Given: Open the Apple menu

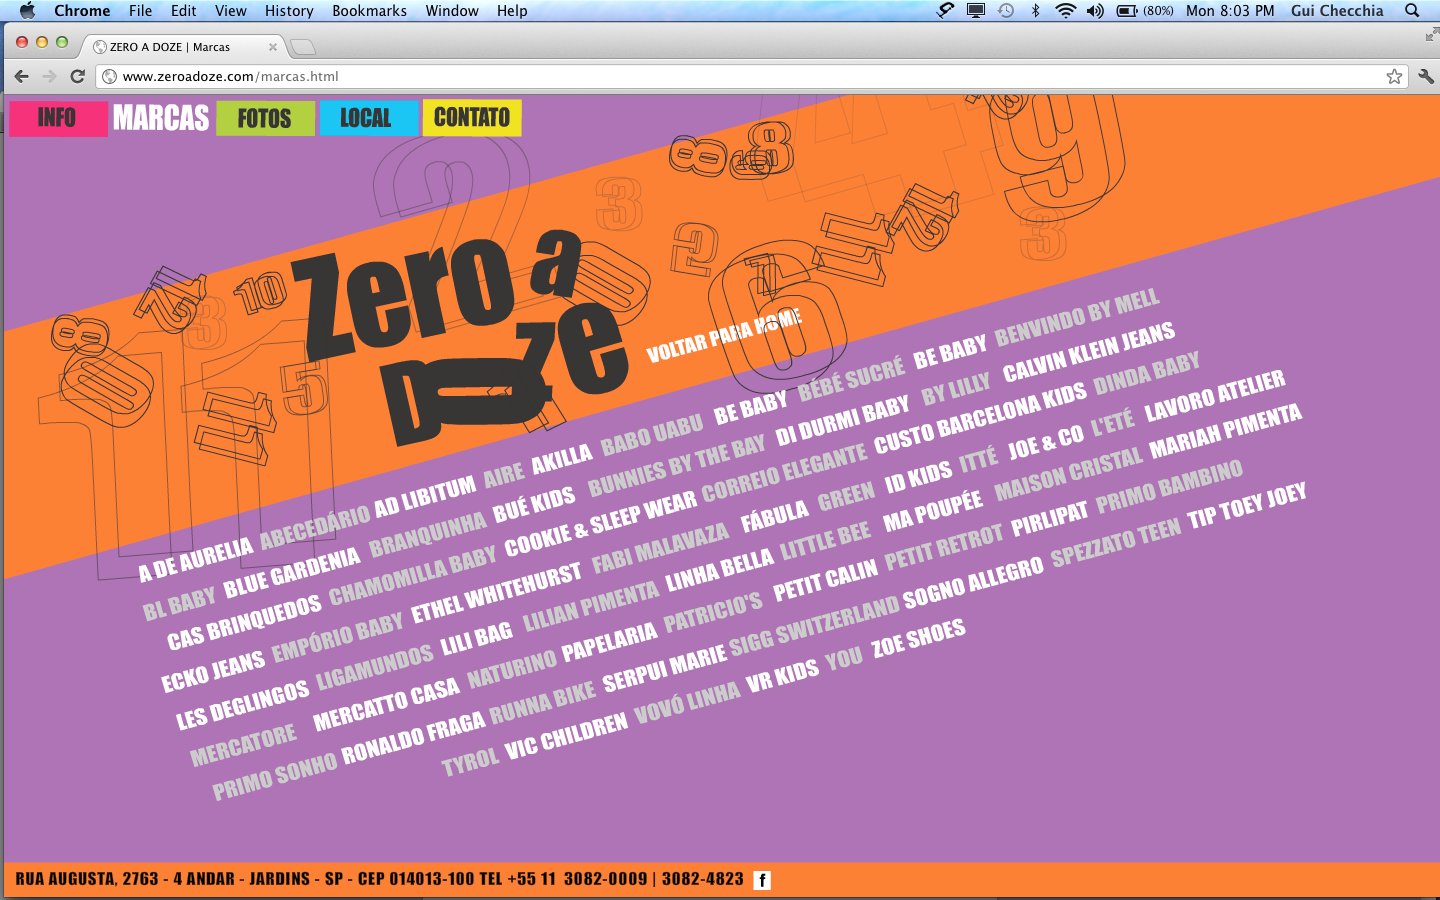Looking at the screenshot, I should click(27, 11).
